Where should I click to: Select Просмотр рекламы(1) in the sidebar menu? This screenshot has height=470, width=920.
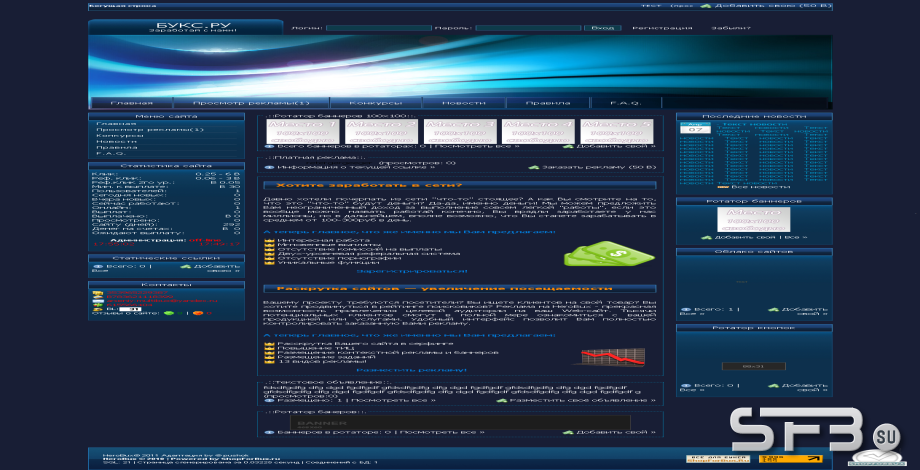150,130
